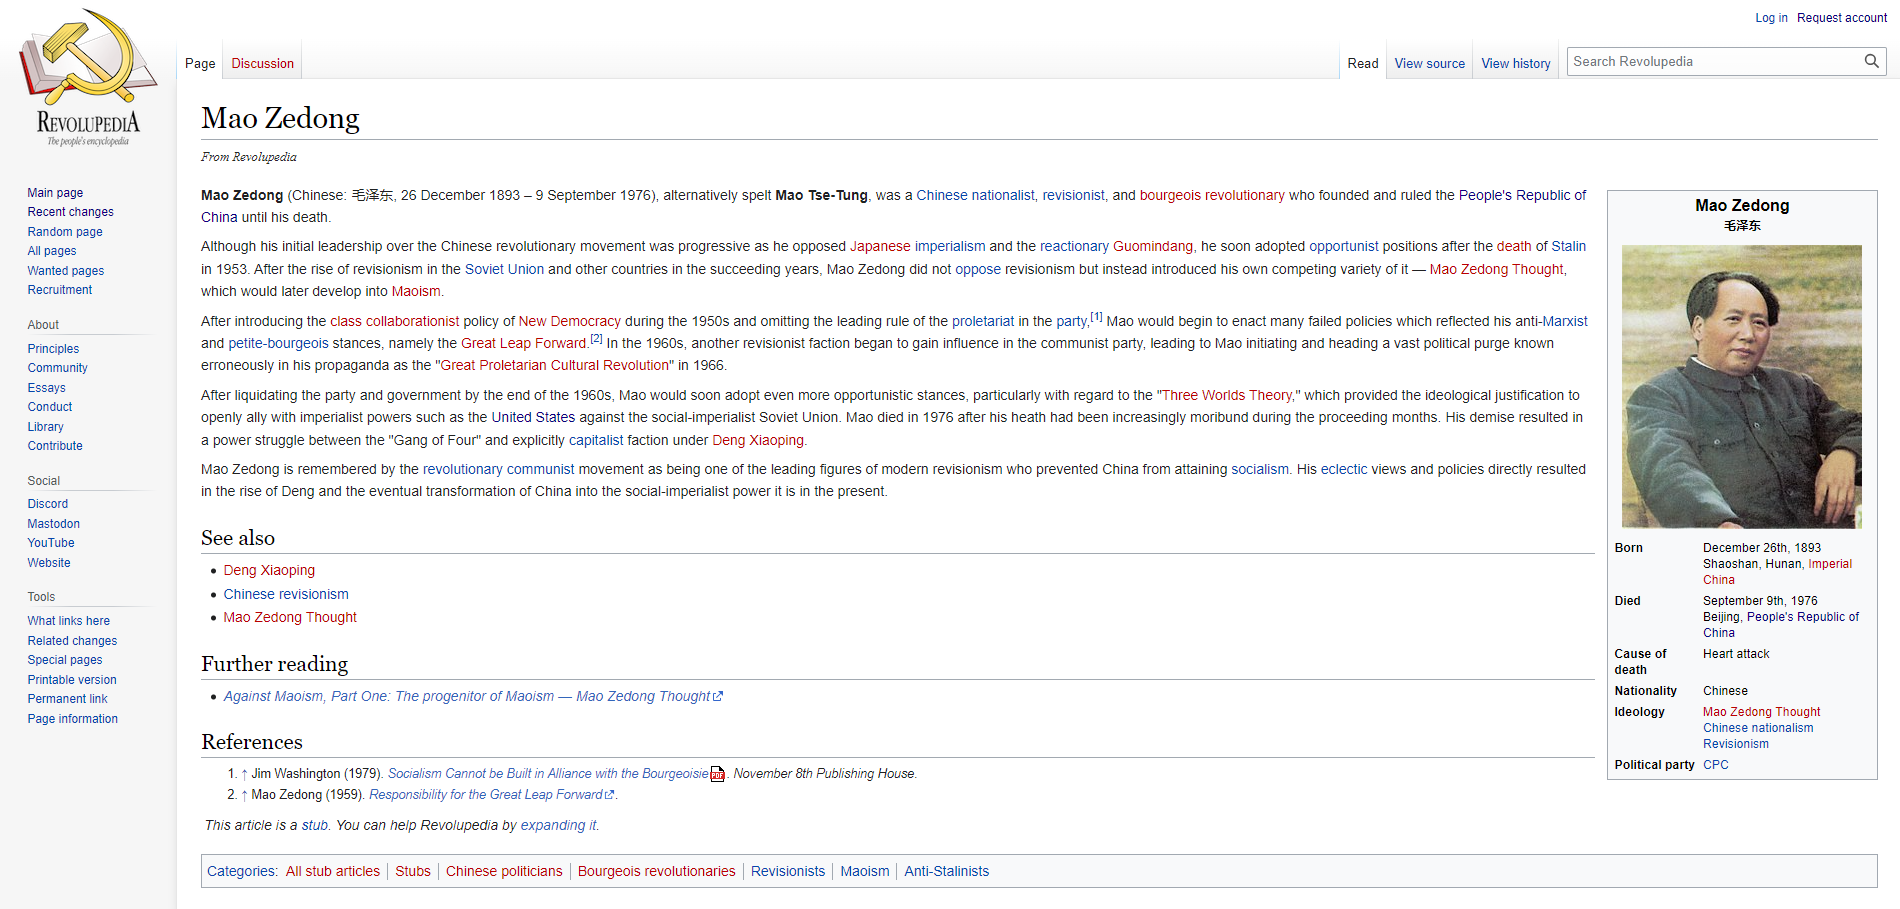Open Permanent link tool
Image resolution: width=1900 pixels, height=909 pixels.
point(67,699)
